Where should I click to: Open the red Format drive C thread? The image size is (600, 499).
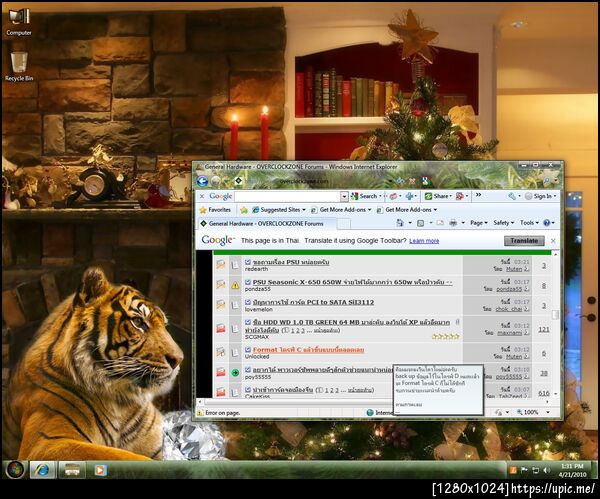click(308, 350)
